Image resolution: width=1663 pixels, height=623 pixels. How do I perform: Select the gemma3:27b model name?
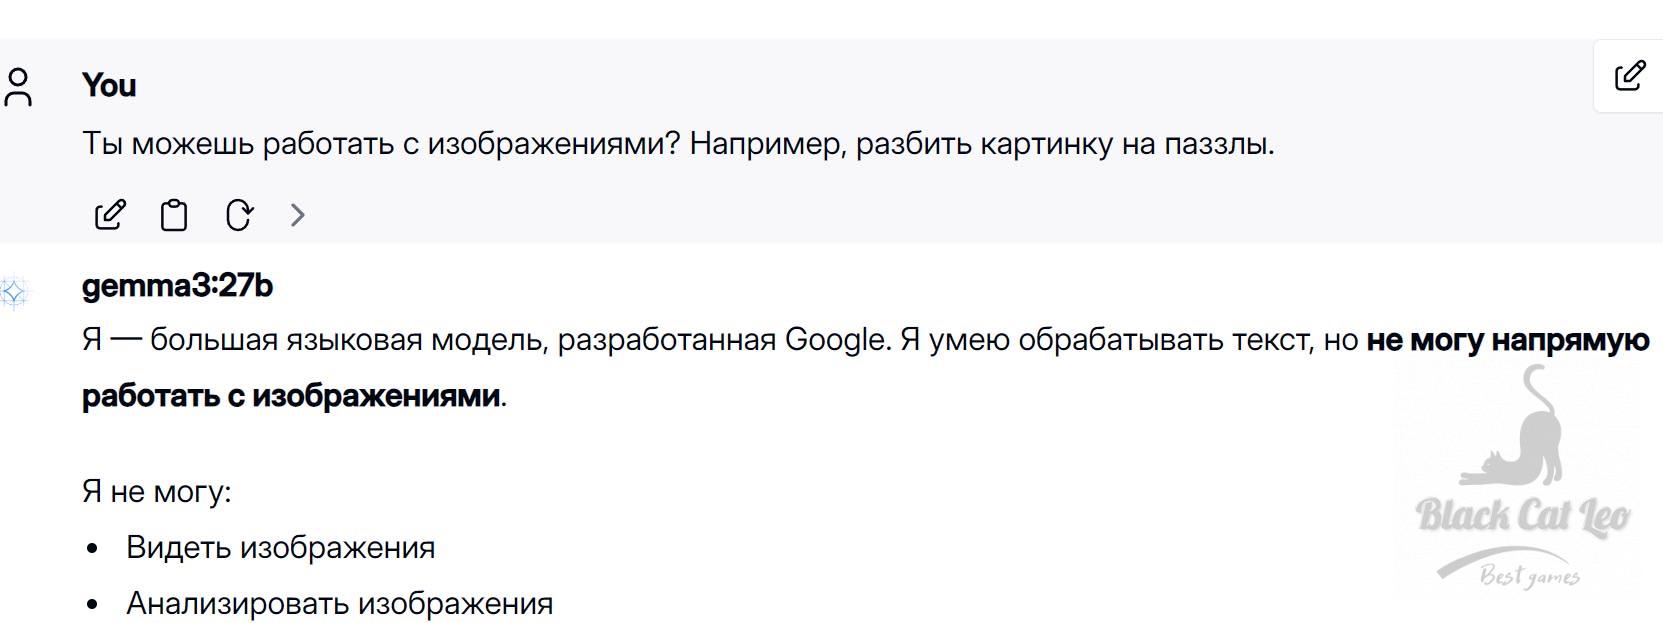tap(177, 286)
